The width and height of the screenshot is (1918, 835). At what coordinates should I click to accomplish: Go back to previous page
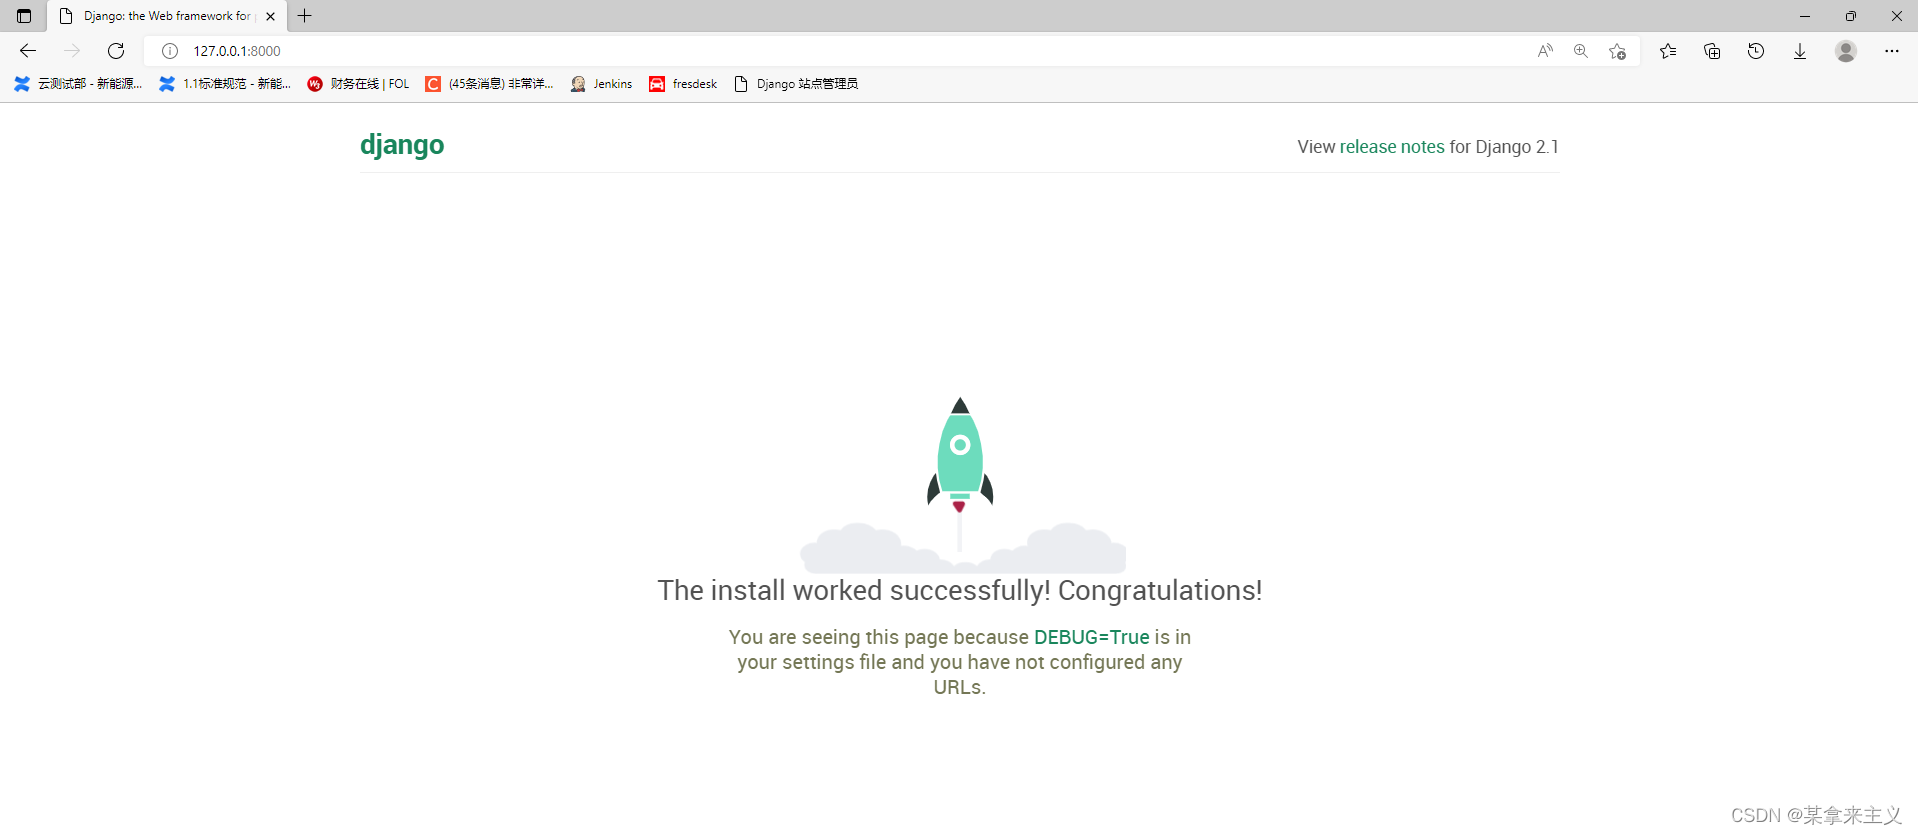pyautogui.click(x=28, y=51)
